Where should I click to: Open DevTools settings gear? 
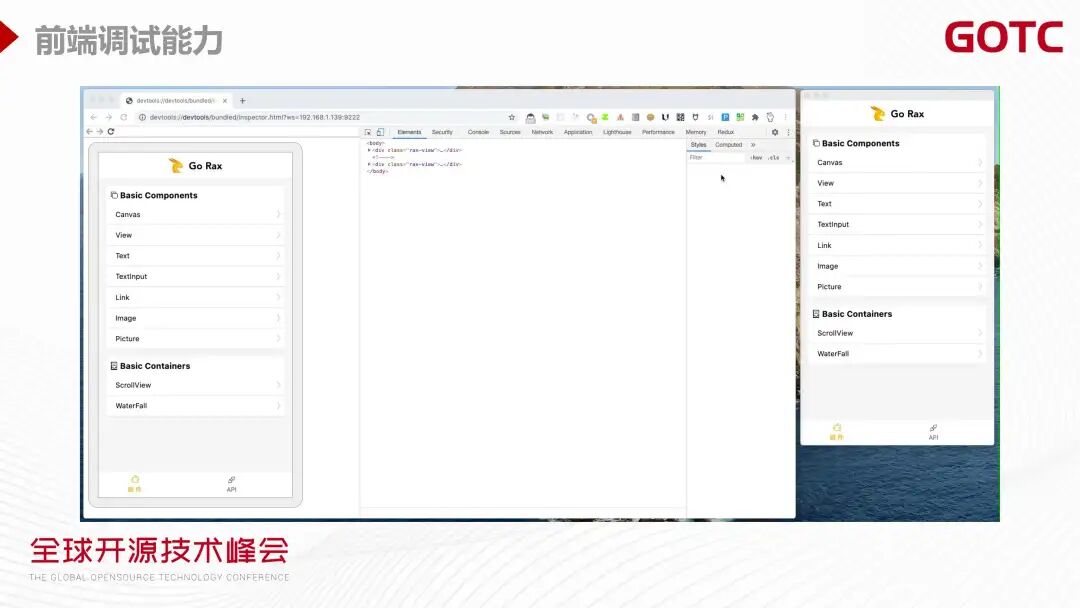tap(775, 132)
